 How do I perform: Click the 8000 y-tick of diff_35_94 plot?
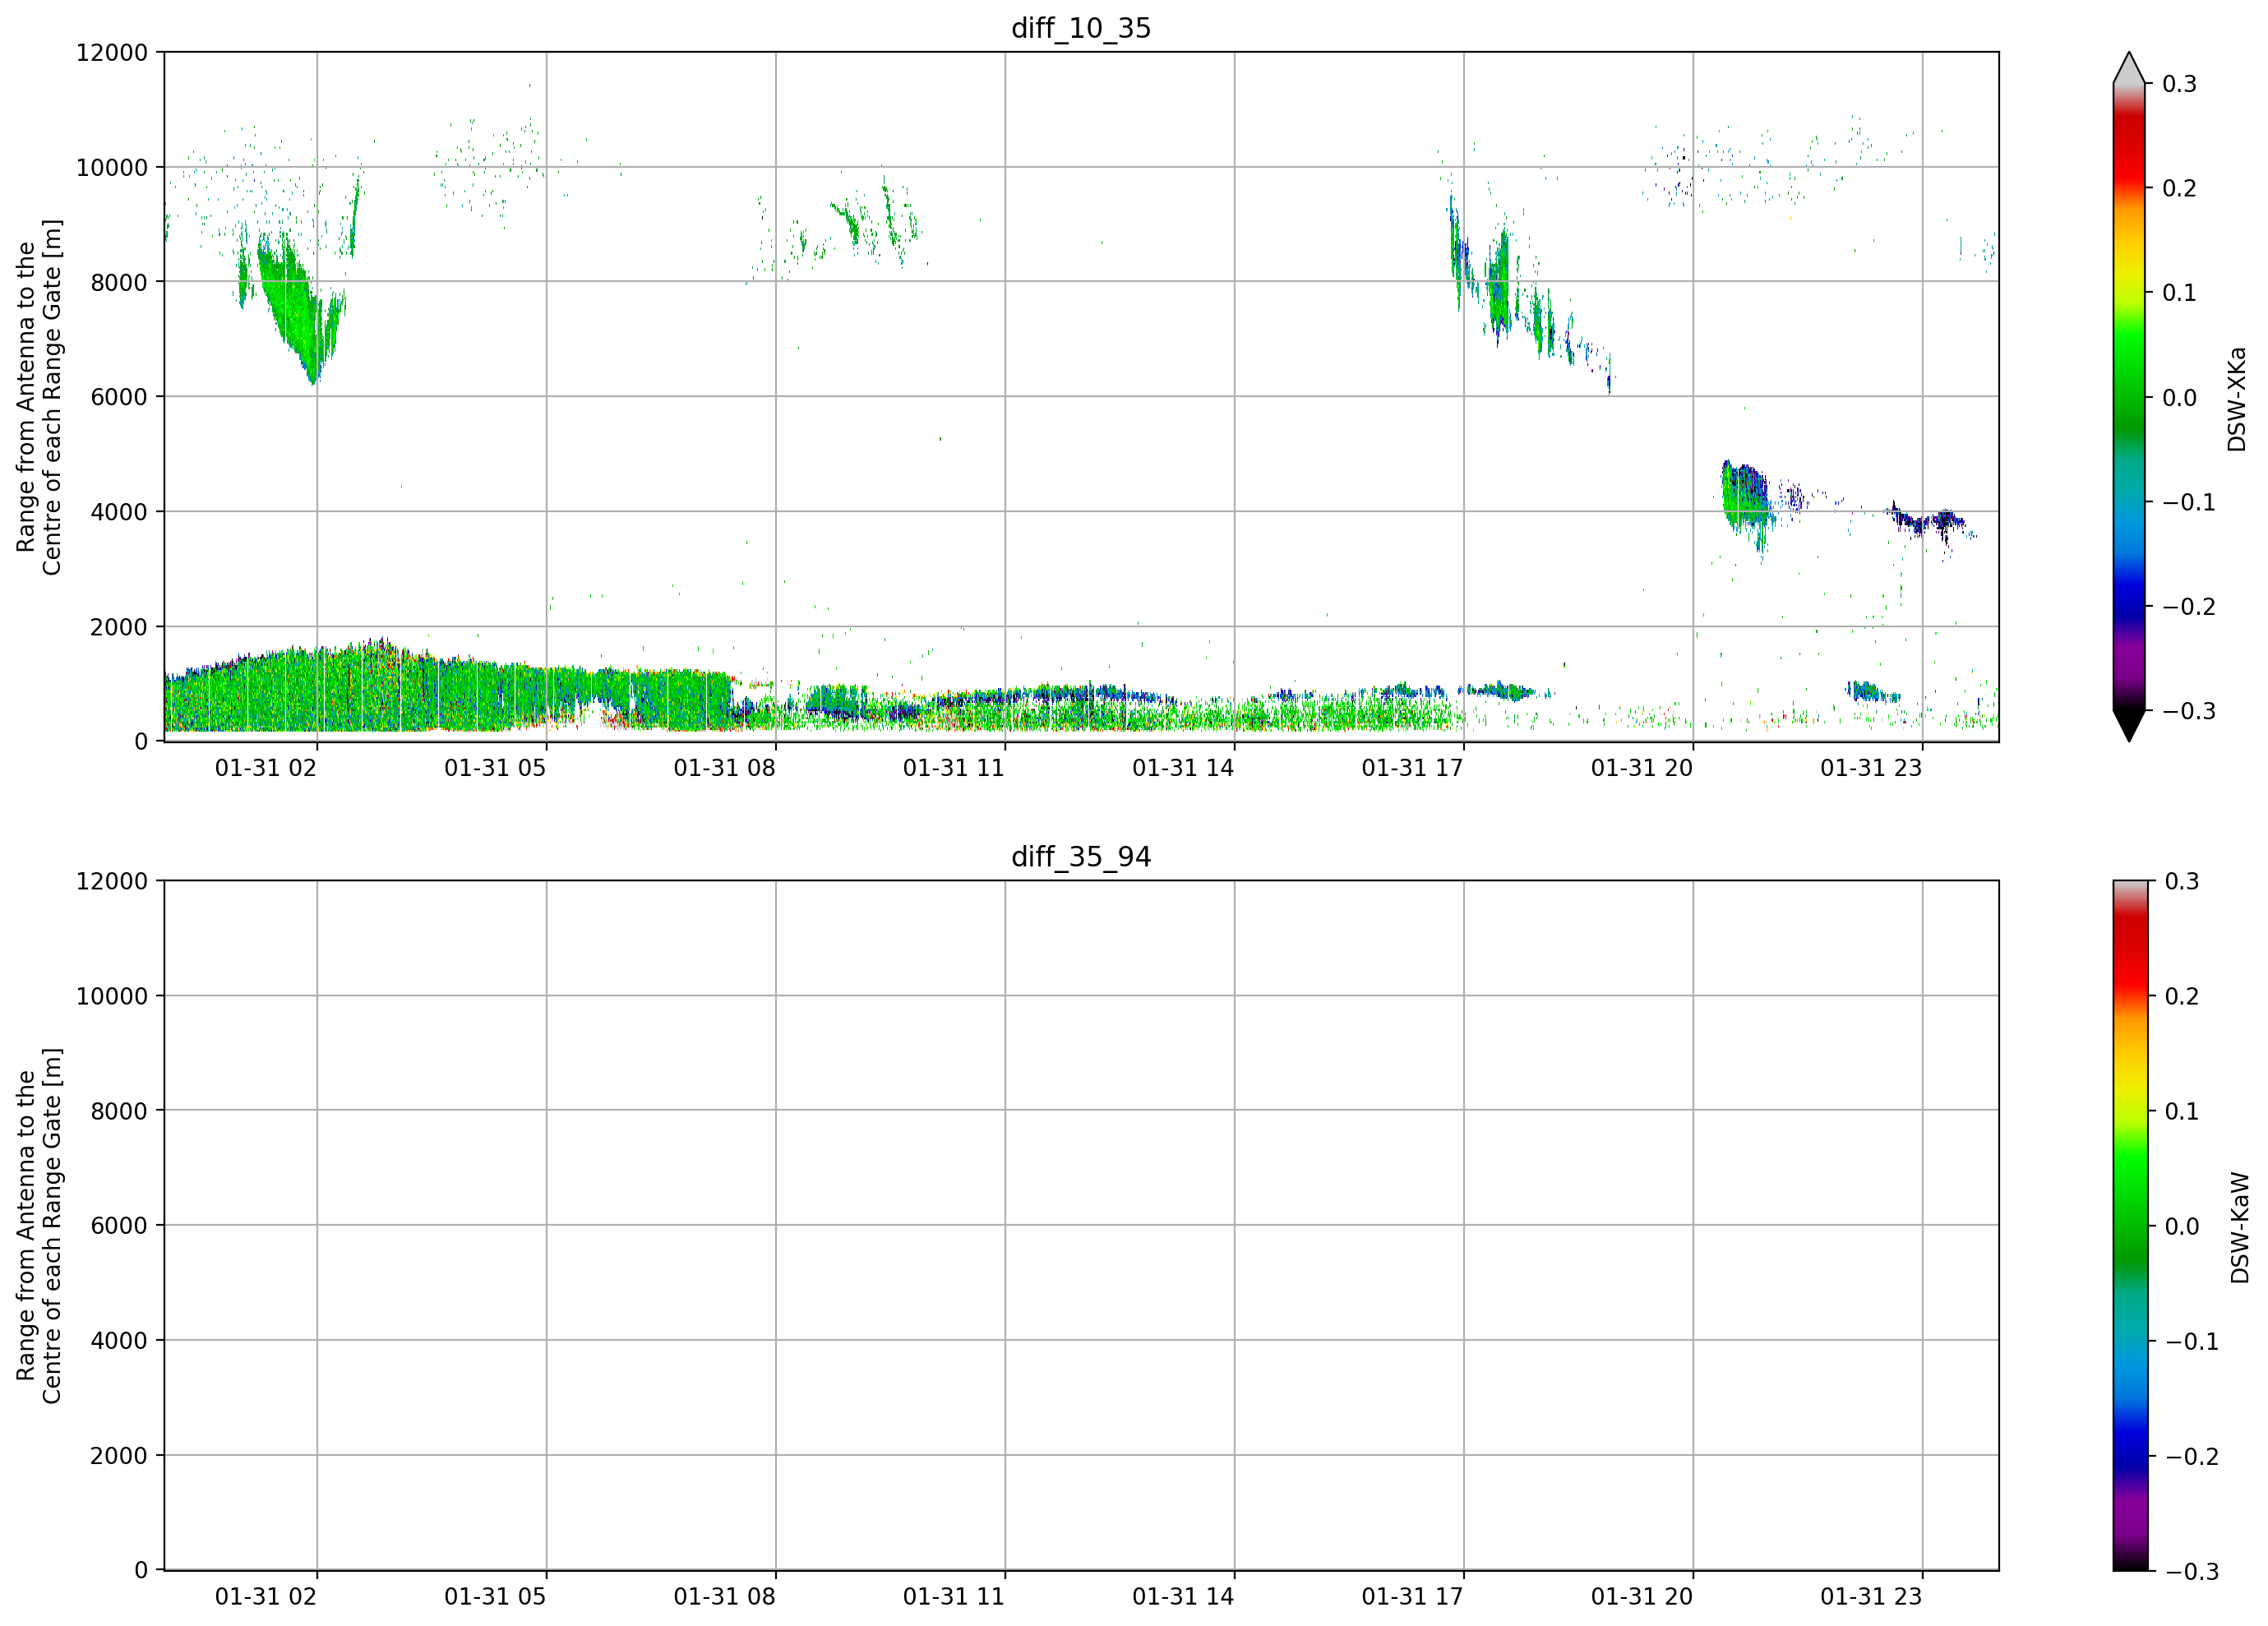click(x=119, y=1111)
